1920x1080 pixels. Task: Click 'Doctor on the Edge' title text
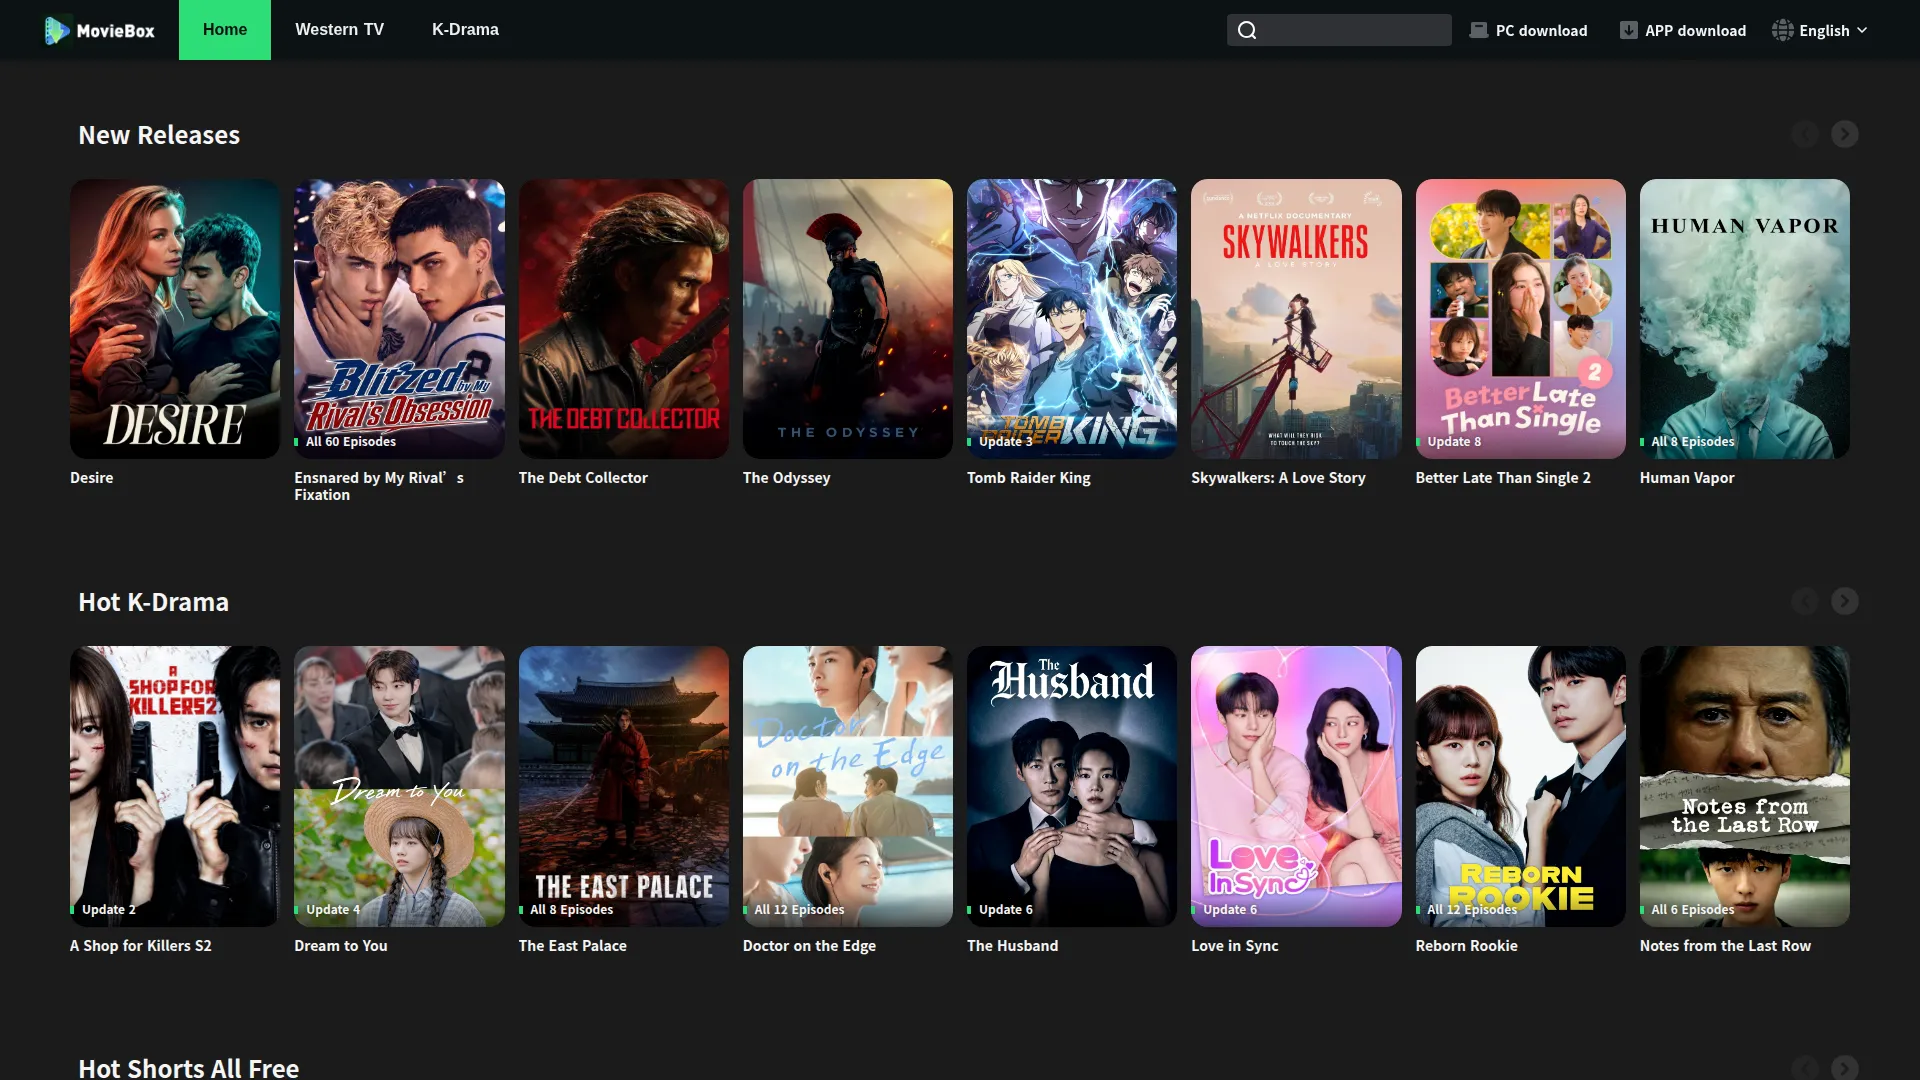(x=809, y=946)
